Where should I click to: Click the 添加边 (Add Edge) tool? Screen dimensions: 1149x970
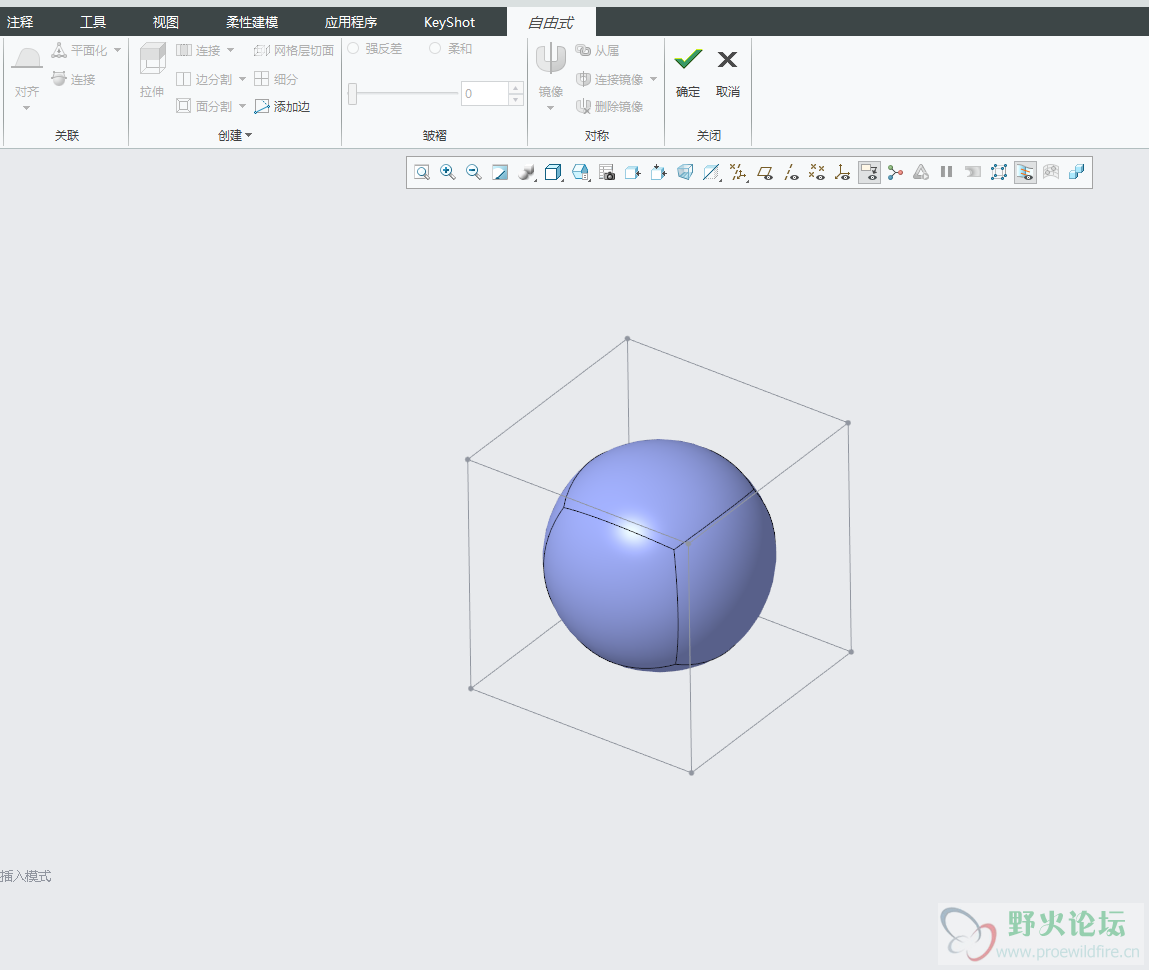(x=282, y=106)
